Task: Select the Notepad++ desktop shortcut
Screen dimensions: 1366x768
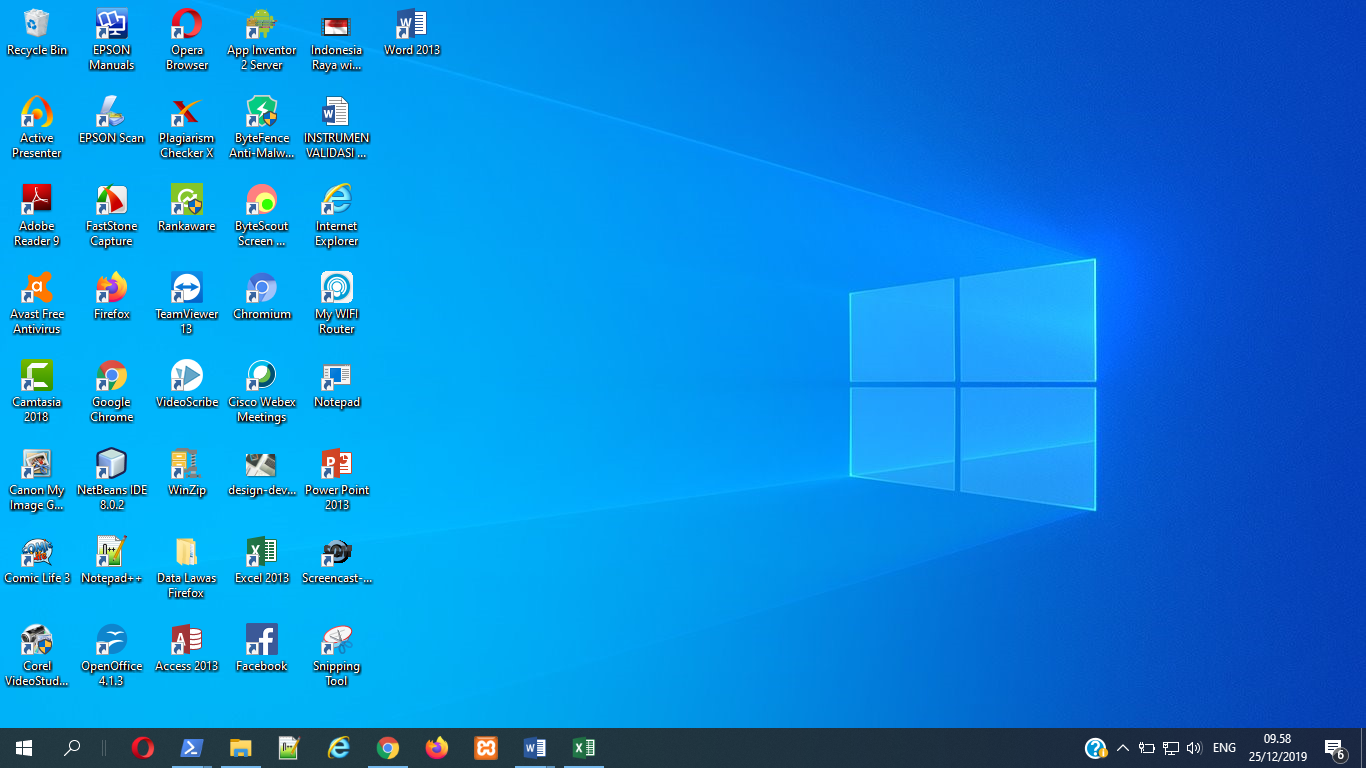Action: pyautogui.click(x=111, y=560)
